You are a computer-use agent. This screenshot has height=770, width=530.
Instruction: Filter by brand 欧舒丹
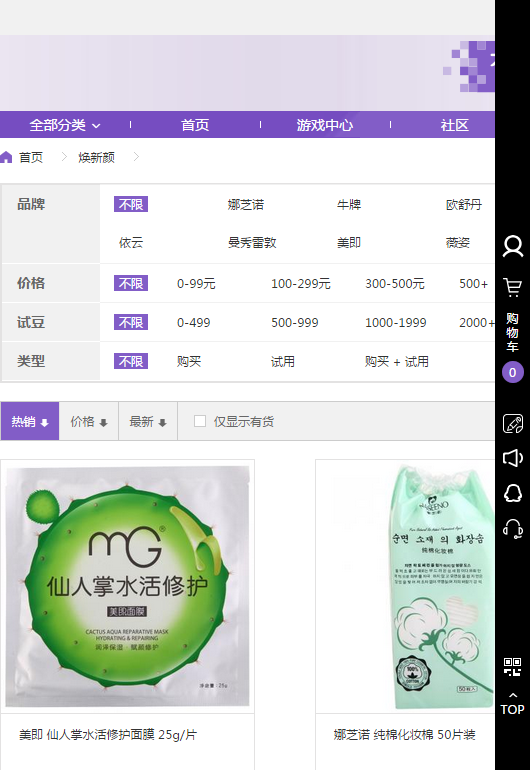pos(464,204)
